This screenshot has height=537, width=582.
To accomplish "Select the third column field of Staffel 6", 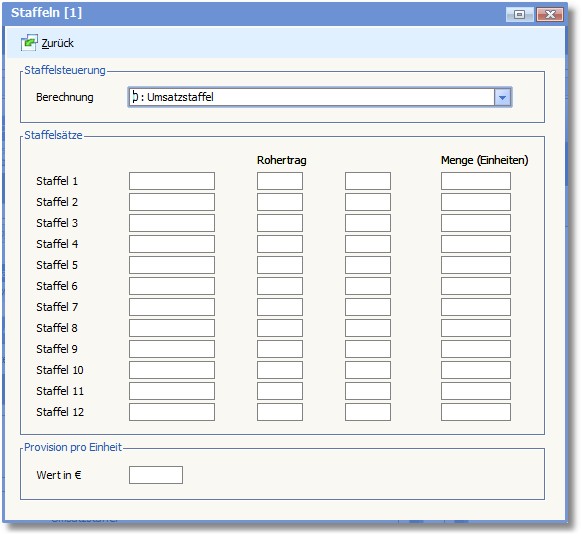I will click(368, 286).
